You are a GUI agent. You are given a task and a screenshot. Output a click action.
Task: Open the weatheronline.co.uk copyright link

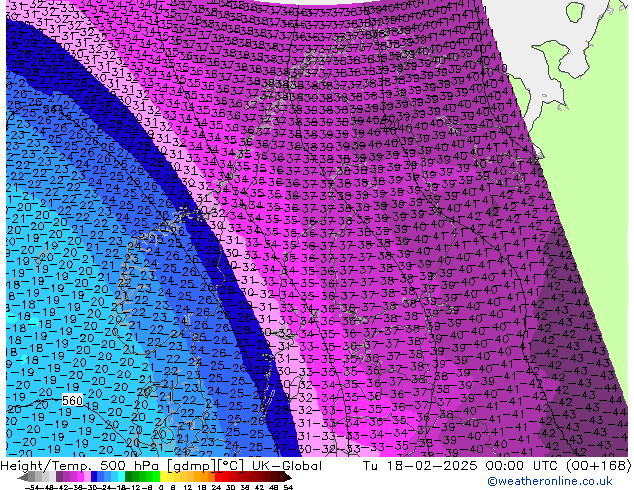click(x=550, y=481)
